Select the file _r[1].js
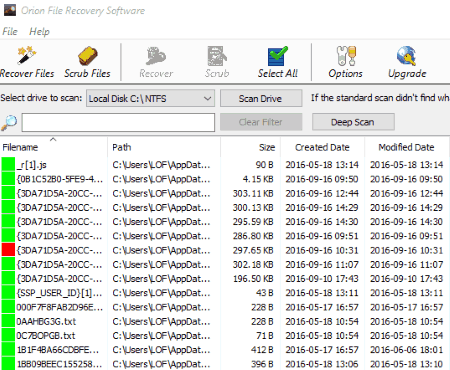 coord(32,165)
